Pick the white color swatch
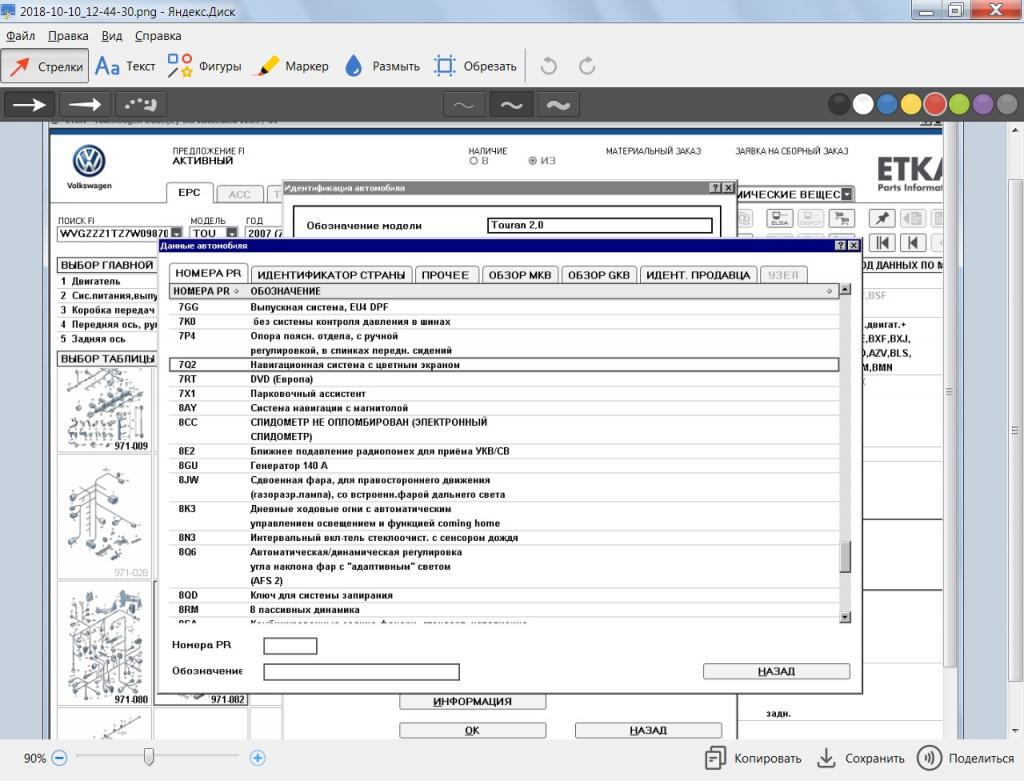The height and width of the screenshot is (781, 1024). 863,104
